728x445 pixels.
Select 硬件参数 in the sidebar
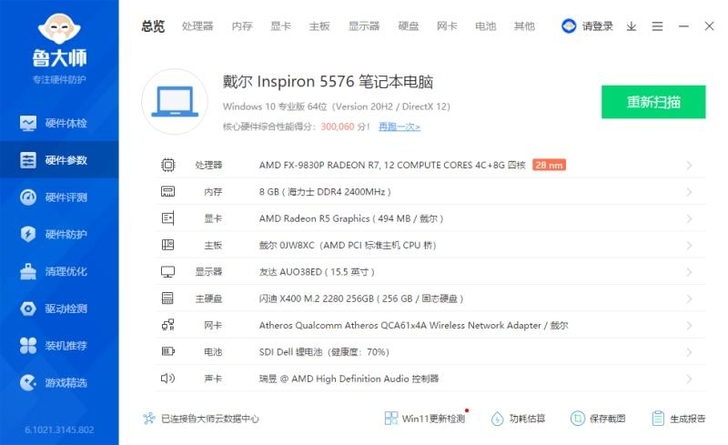[x=59, y=160]
